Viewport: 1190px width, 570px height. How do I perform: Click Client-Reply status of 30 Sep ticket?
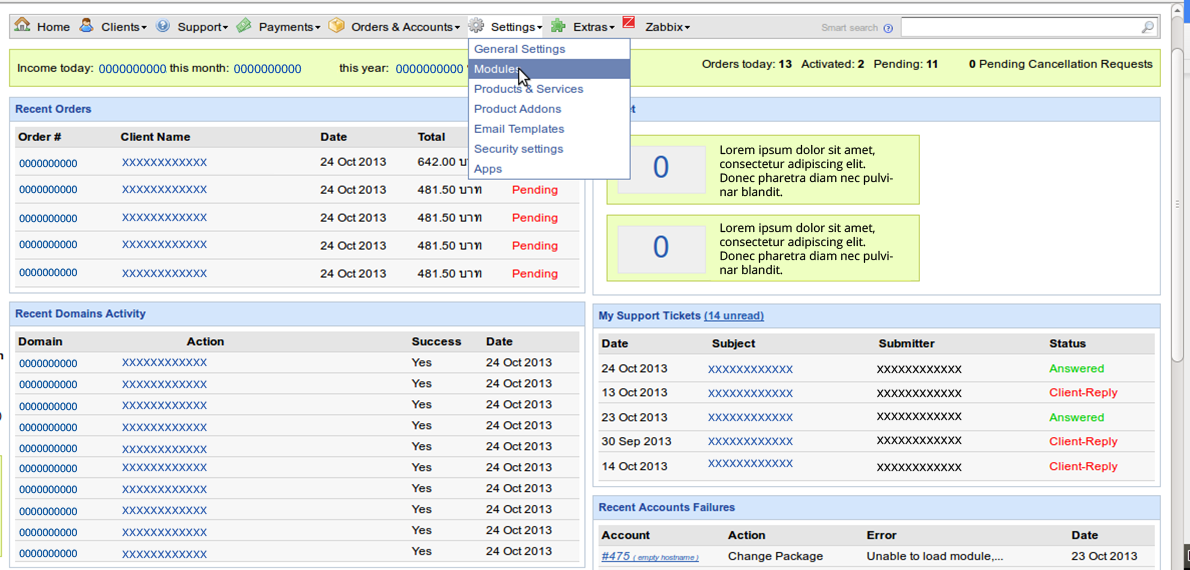[x=1084, y=442]
